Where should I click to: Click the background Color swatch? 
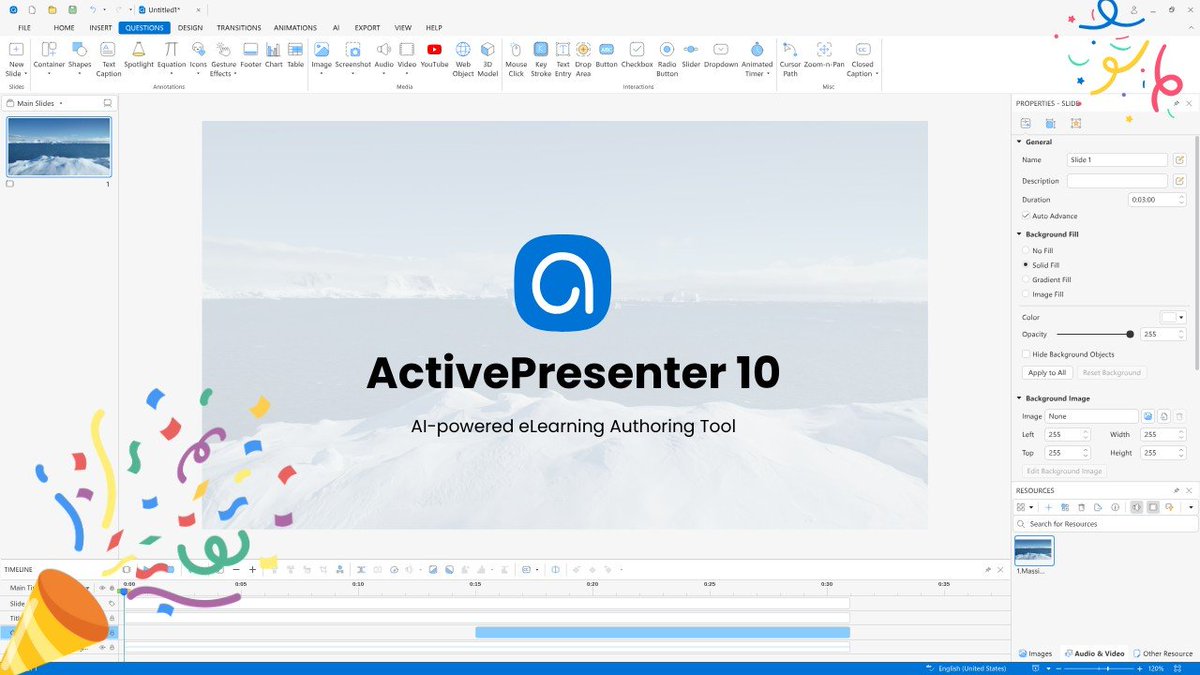(x=1168, y=317)
